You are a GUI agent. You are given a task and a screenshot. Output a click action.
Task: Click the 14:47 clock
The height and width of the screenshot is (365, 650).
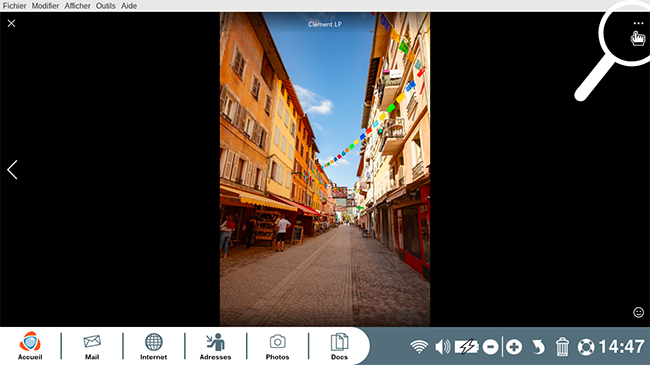(621, 346)
